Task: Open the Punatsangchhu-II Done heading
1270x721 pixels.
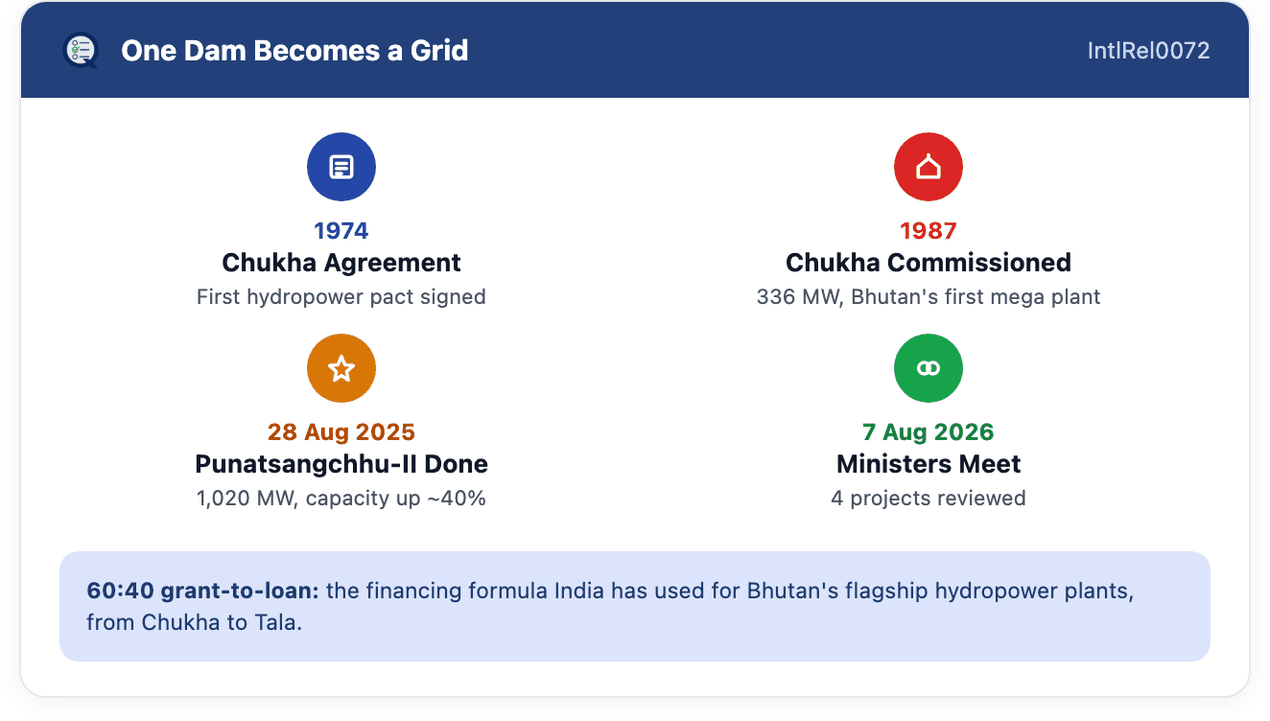Action: (341, 464)
